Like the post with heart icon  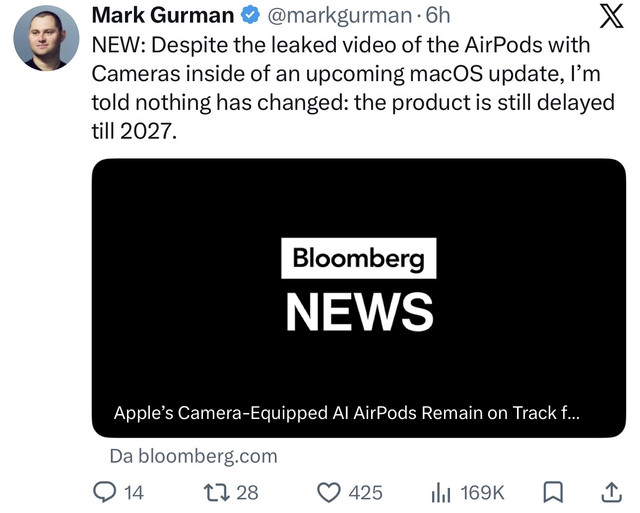pos(329,492)
